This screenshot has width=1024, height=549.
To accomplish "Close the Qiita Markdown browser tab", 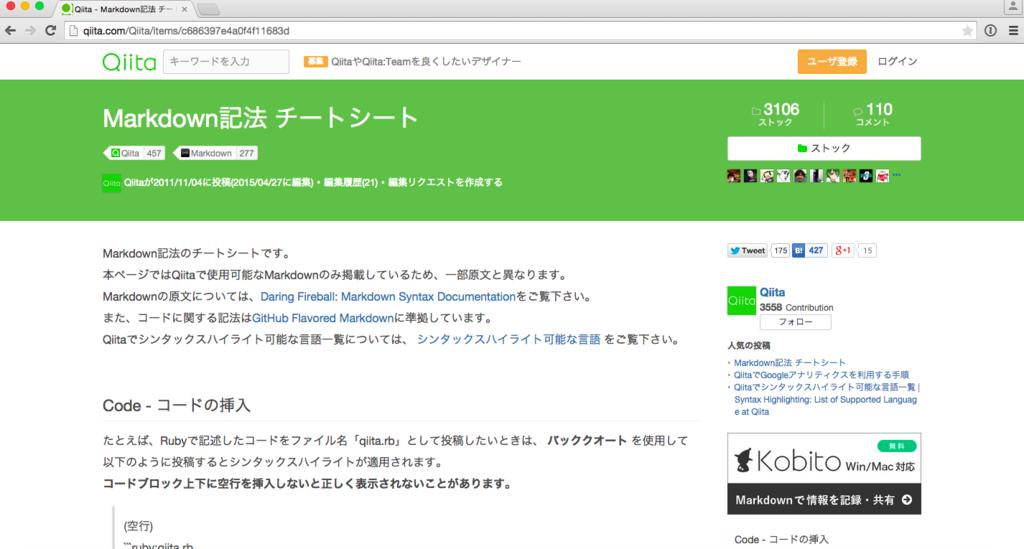I will pyautogui.click(x=184, y=9).
